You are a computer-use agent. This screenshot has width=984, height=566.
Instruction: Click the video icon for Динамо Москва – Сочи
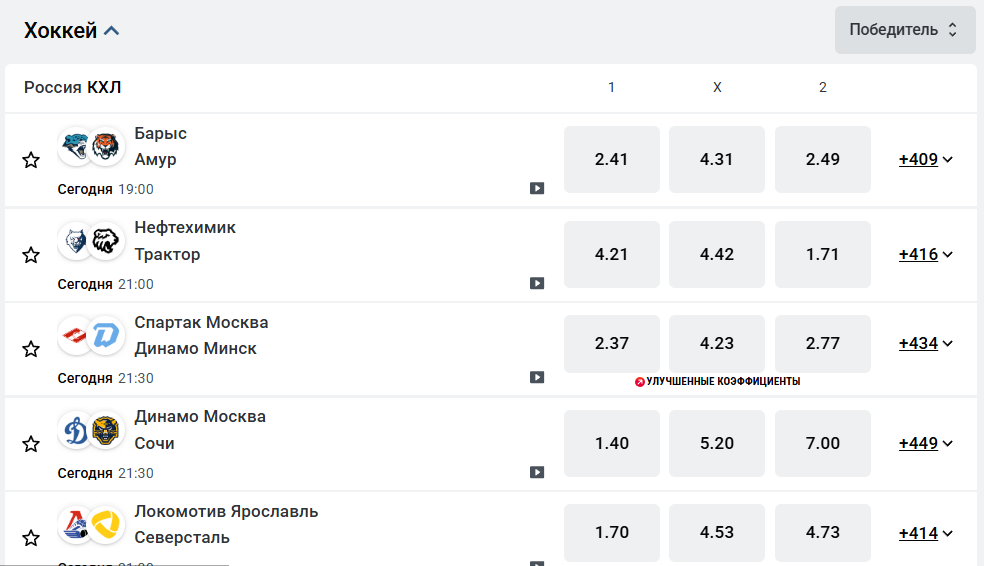tap(537, 472)
